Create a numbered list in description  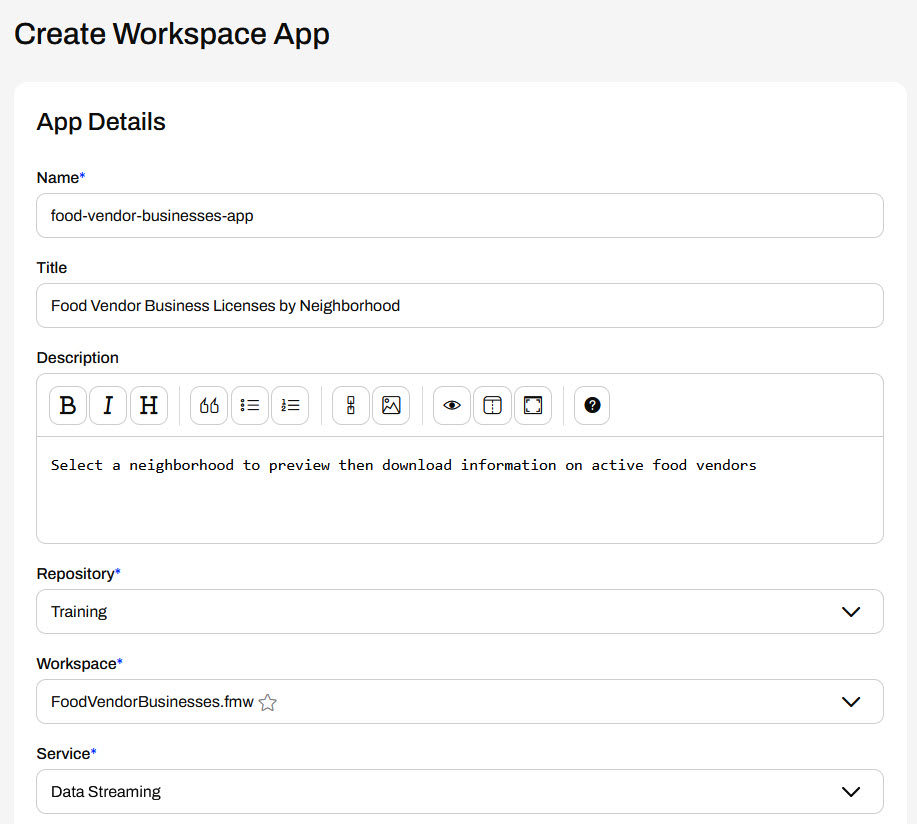tap(290, 405)
